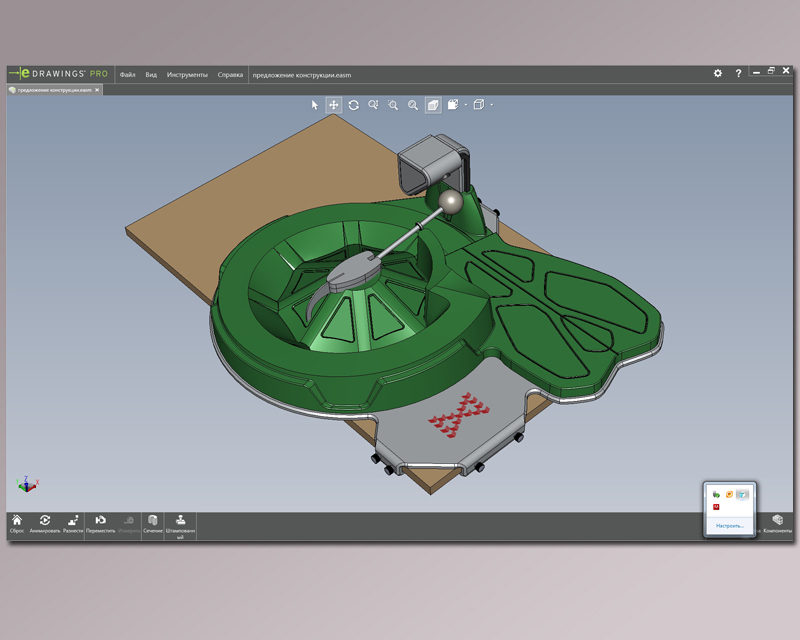The width and height of the screenshot is (800, 640).
Task: Click the question mark help icon
Action: pyautogui.click(x=738, y=73)
